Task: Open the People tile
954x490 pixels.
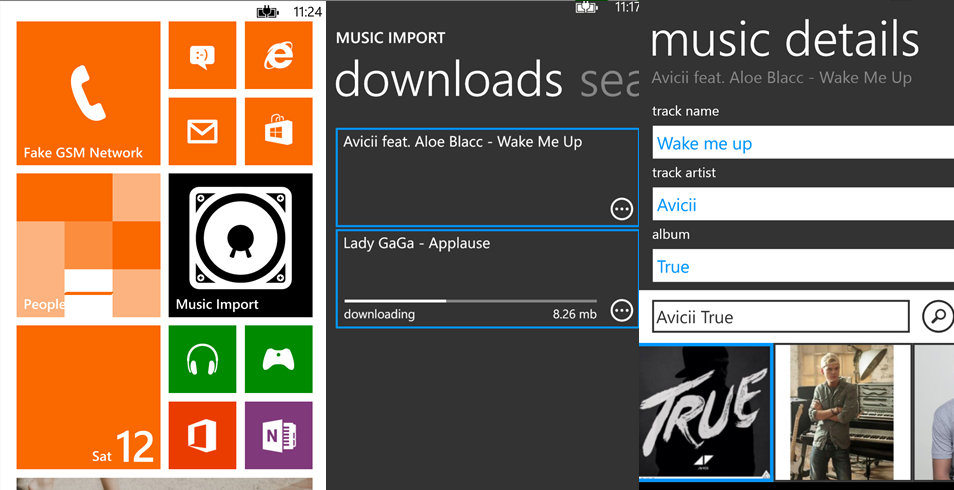Action: point(88,245)
